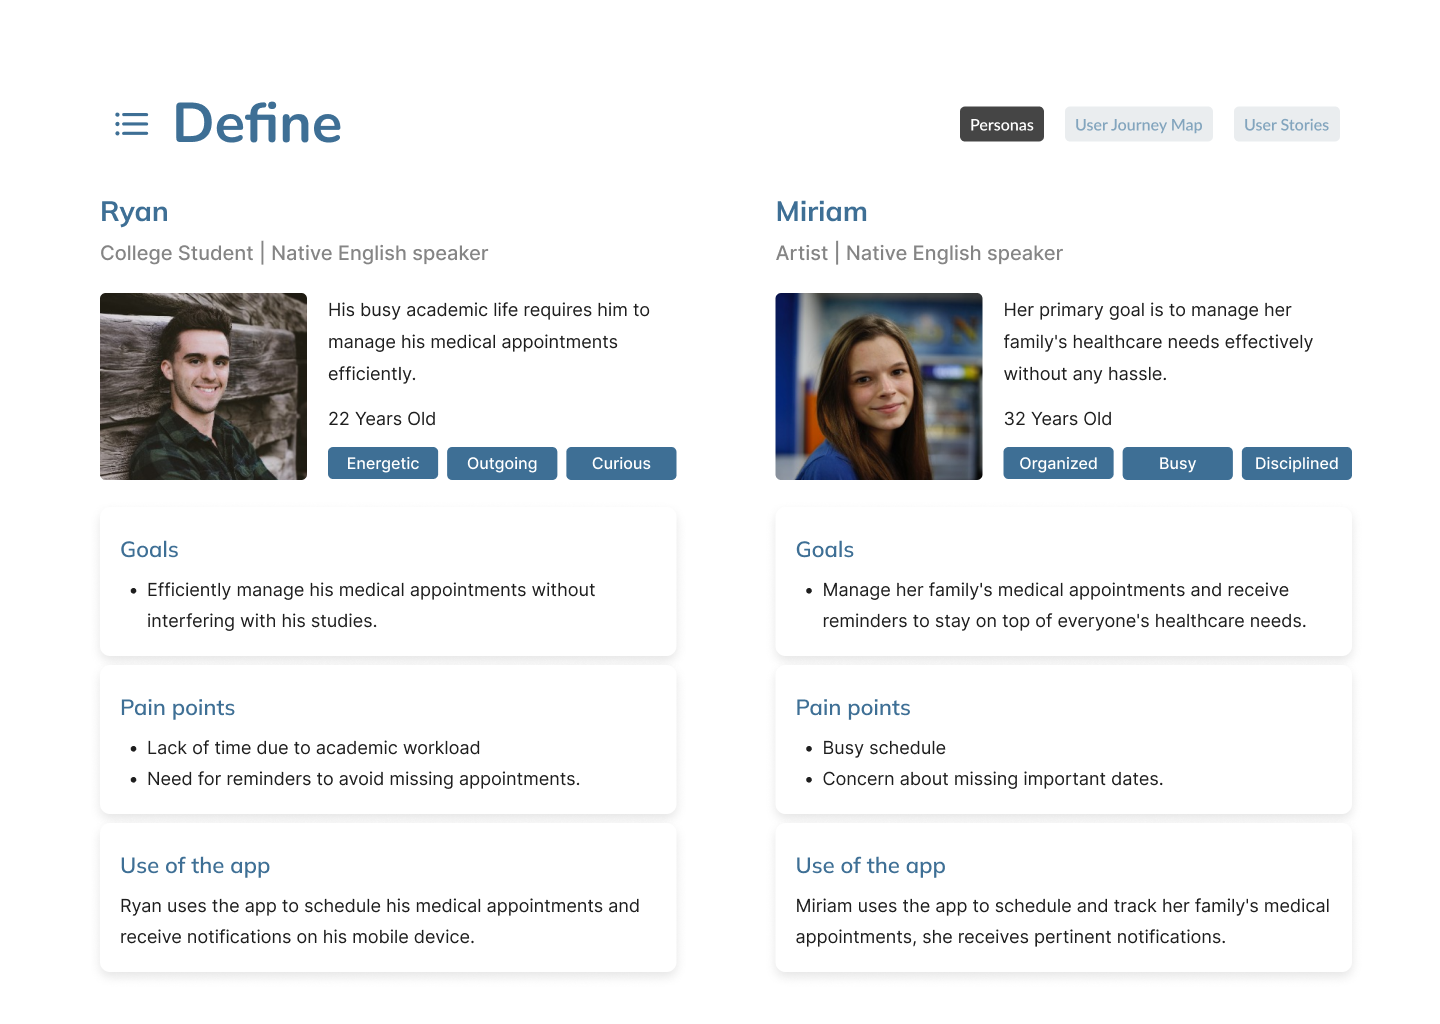The image size is (1440, 1024).
Task: Click the Miriam persona name heading
Action: click(x=821, y=212)
